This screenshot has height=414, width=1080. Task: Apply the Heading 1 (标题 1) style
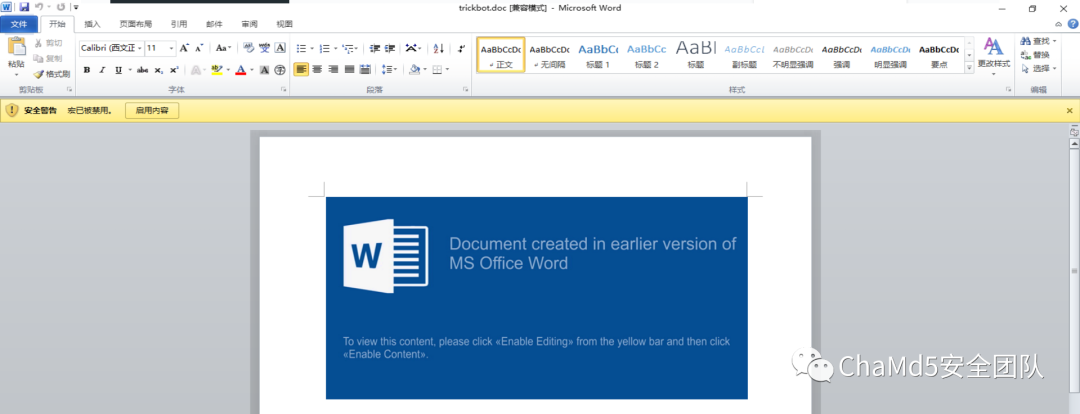pyautogui.click(x=598, y=56)
